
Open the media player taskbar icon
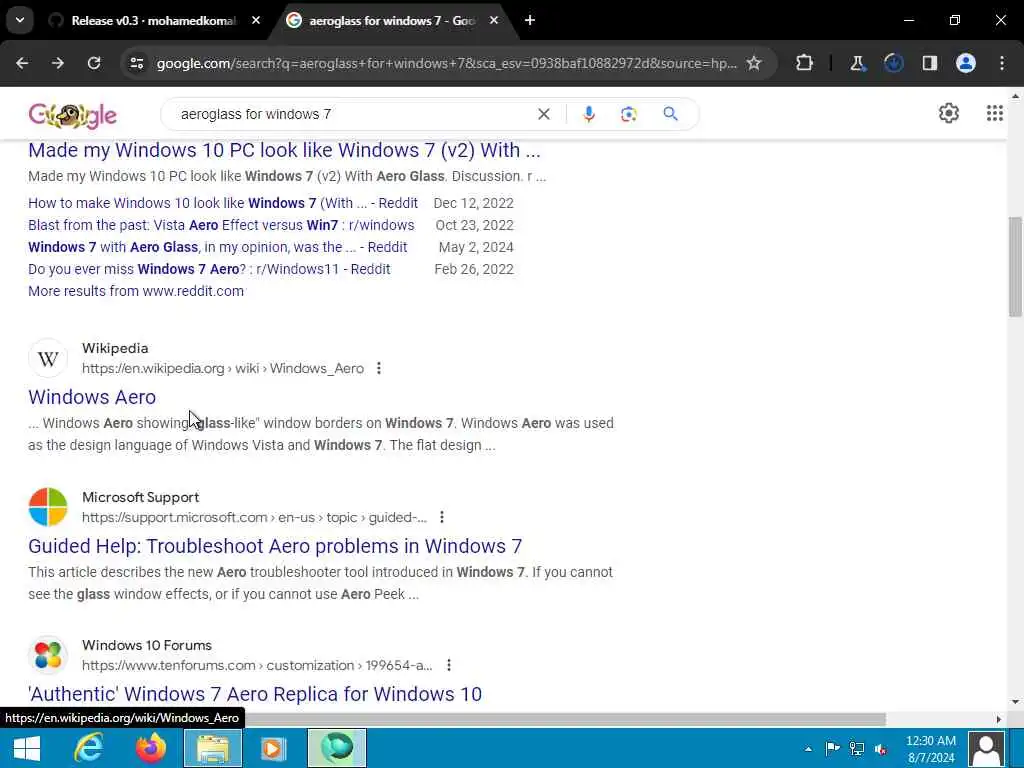point(274,748)
